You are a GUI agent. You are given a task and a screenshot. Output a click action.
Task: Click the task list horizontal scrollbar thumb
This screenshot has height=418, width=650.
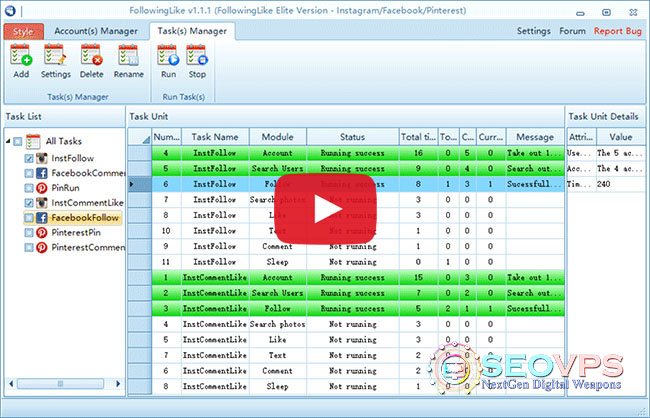(x=61, y=384)
